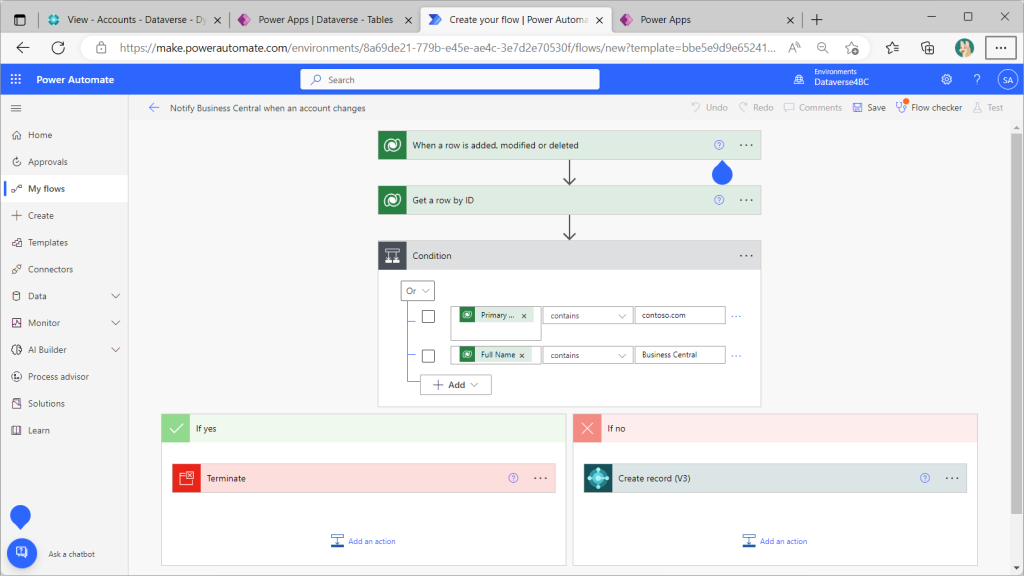
Task: Go to Home in the sidebar
Action: click(64, 135)
